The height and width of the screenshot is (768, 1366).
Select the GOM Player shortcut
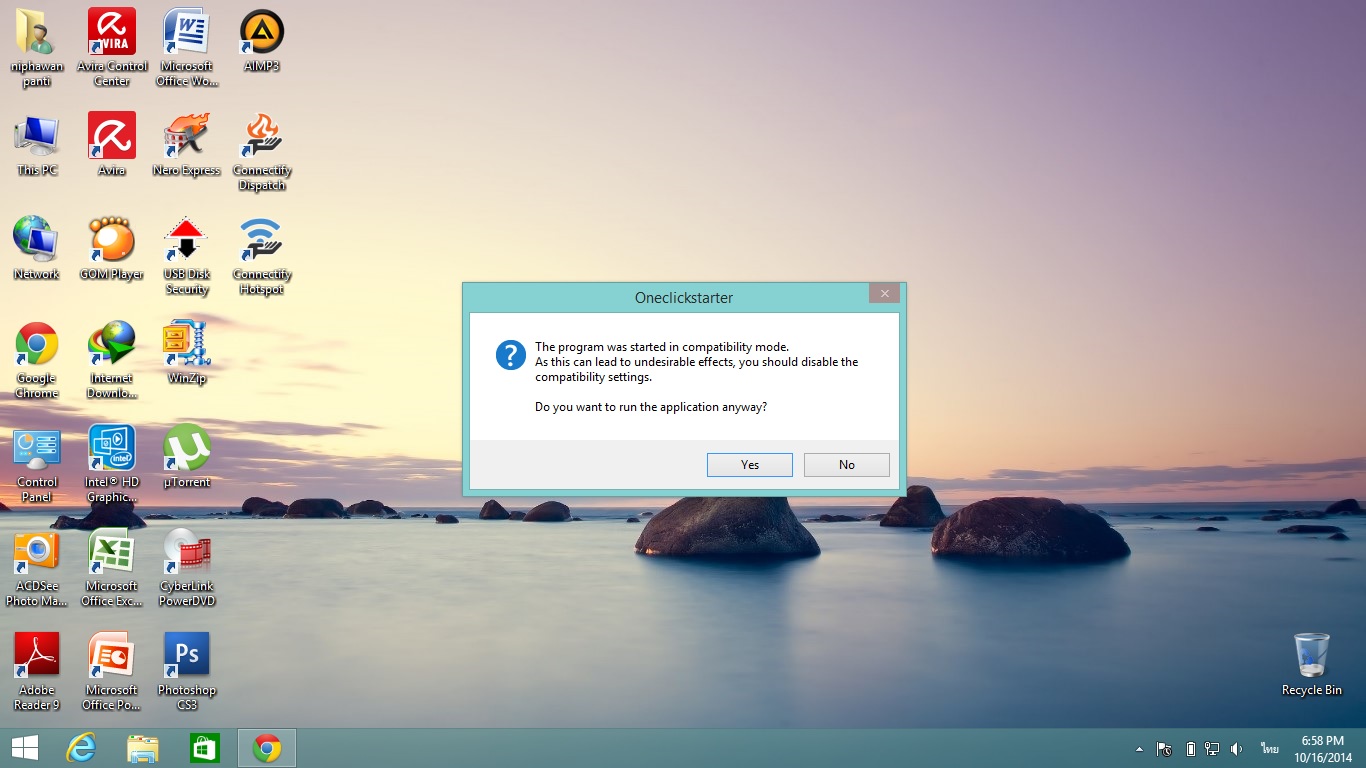tap(112, 248)
